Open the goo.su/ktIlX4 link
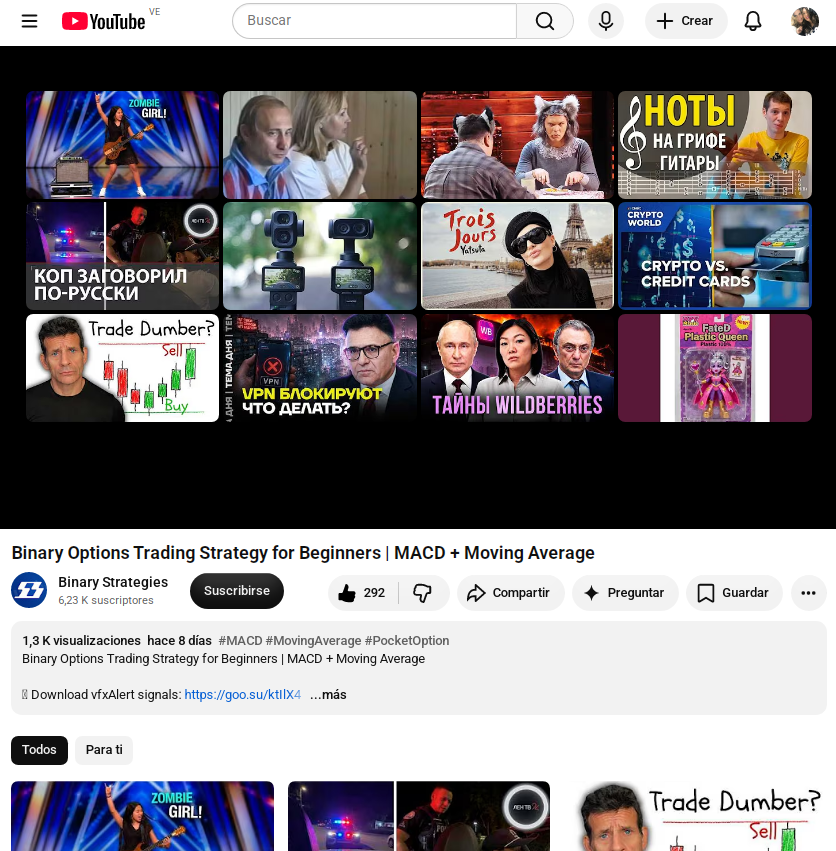The image size is (836, 851). 243,695
